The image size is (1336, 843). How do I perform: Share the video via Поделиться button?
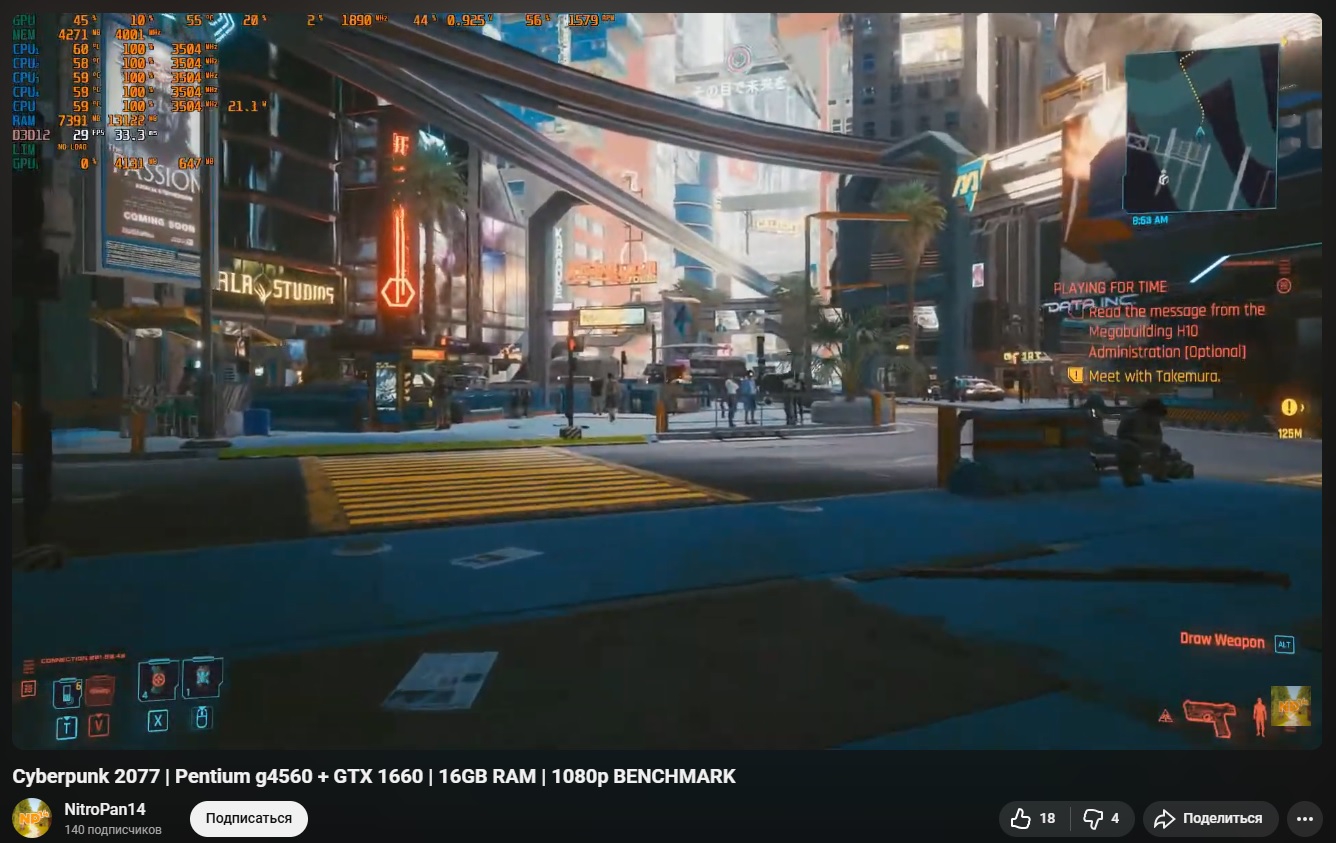(1211, 819)
